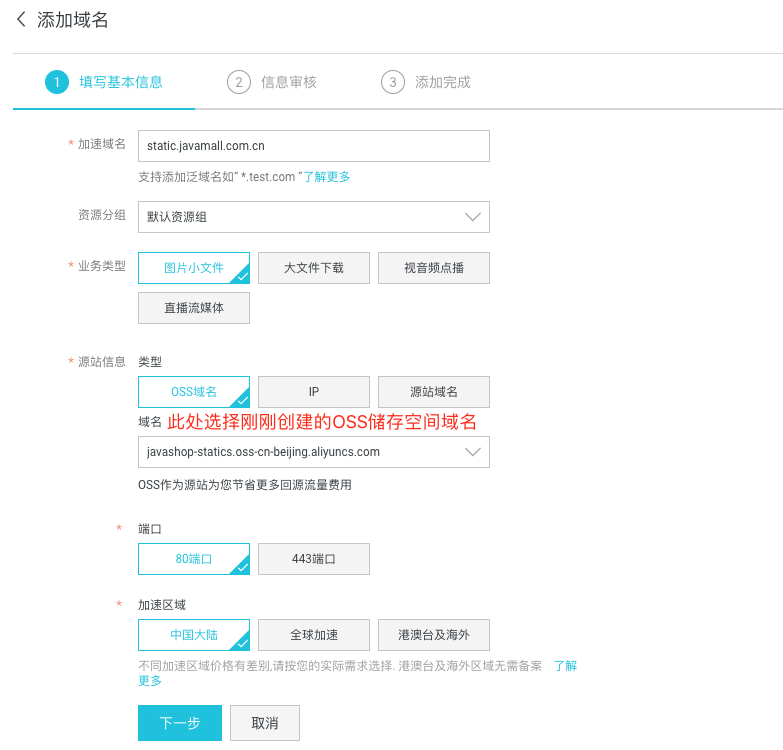Image resolution: width=783 pixels, height=750 pixels.
Task: Click the 端口 section label
Action: (150, 529)
